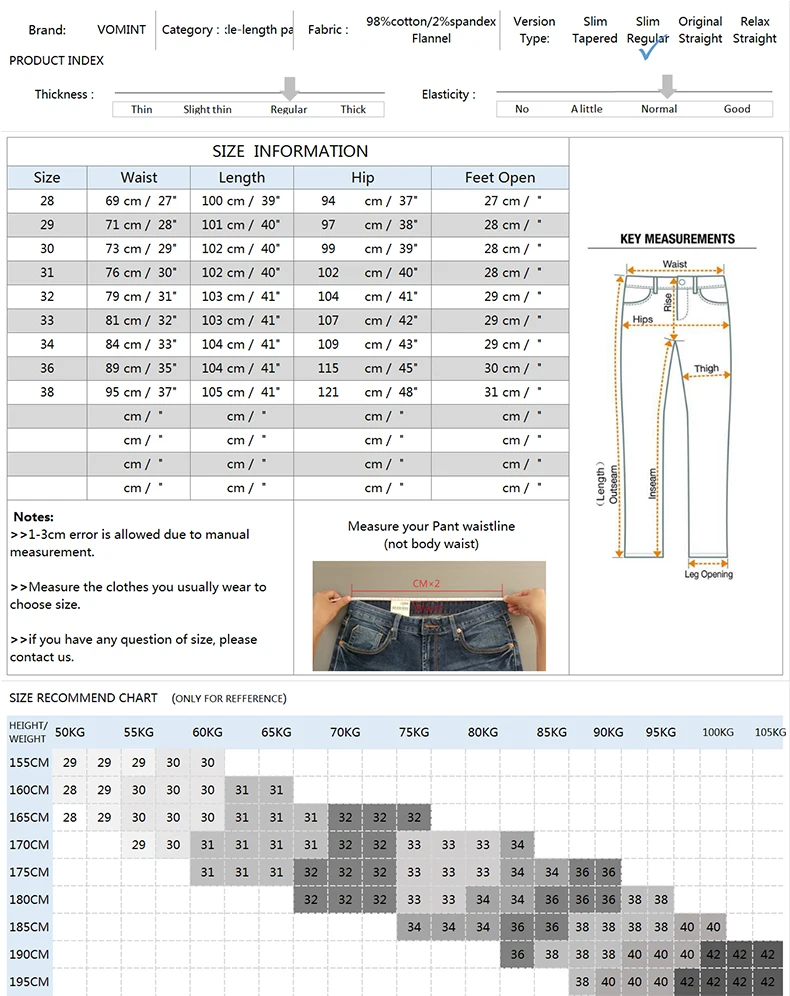Click the Thigh arrow on pants diagram
Viewport: 790px width, 996px height.
click(706, 376)
